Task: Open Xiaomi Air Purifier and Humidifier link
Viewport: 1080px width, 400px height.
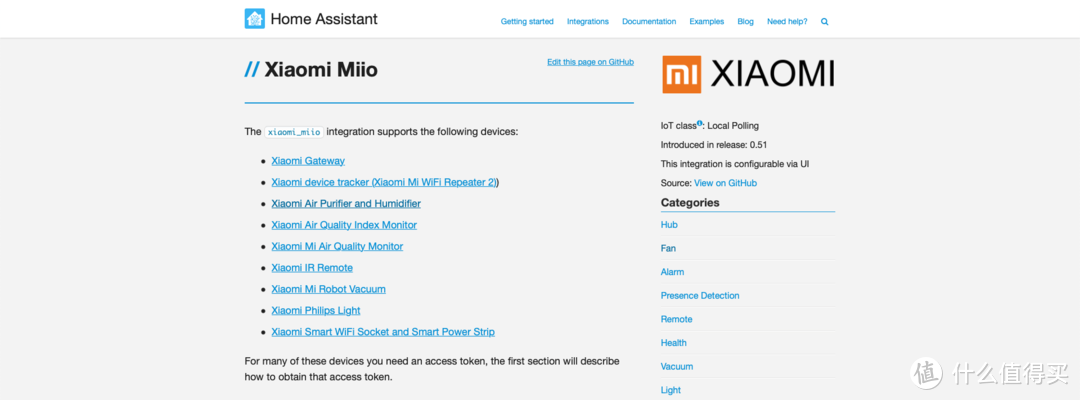Action: tap(346, 204)
